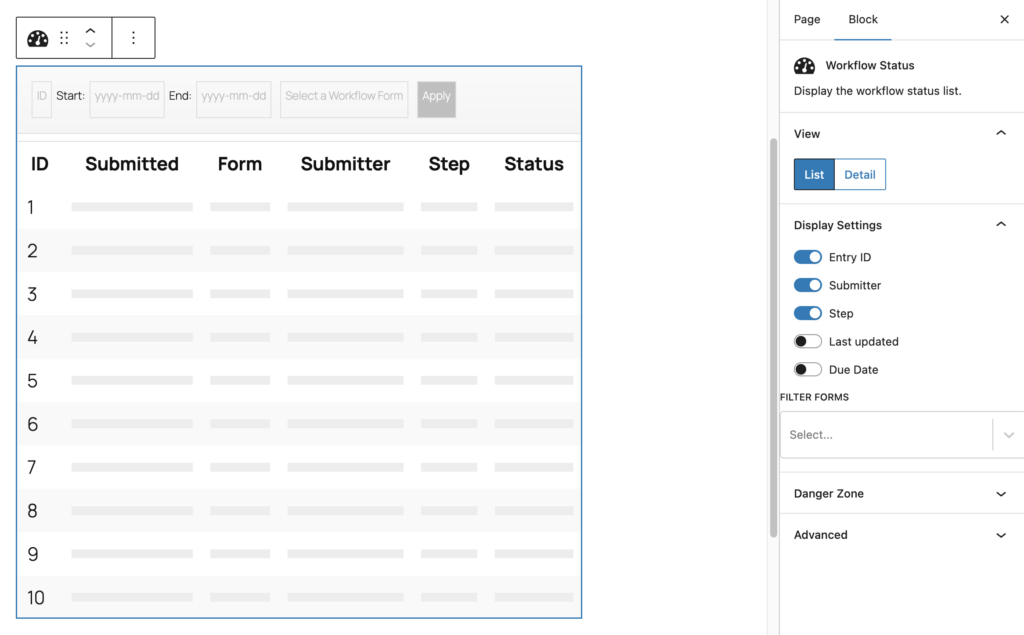Click the Display Settings heading text

[x=837, y=225]
